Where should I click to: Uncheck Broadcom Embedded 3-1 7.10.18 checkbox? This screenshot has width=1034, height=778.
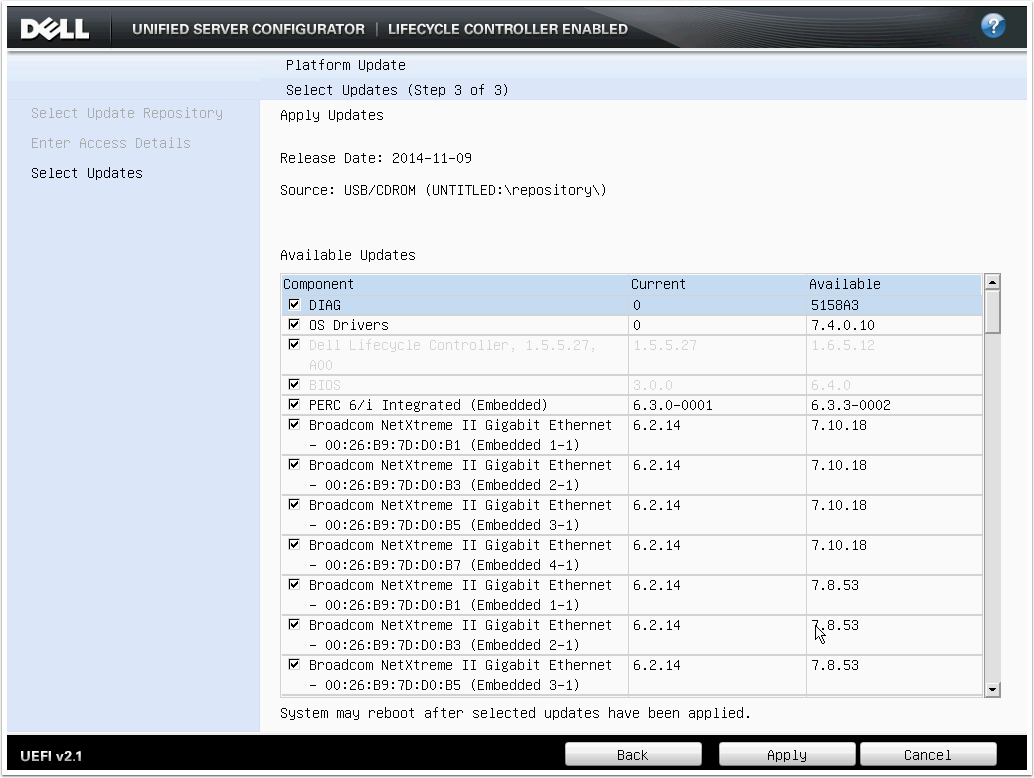(x=294, y=504)
